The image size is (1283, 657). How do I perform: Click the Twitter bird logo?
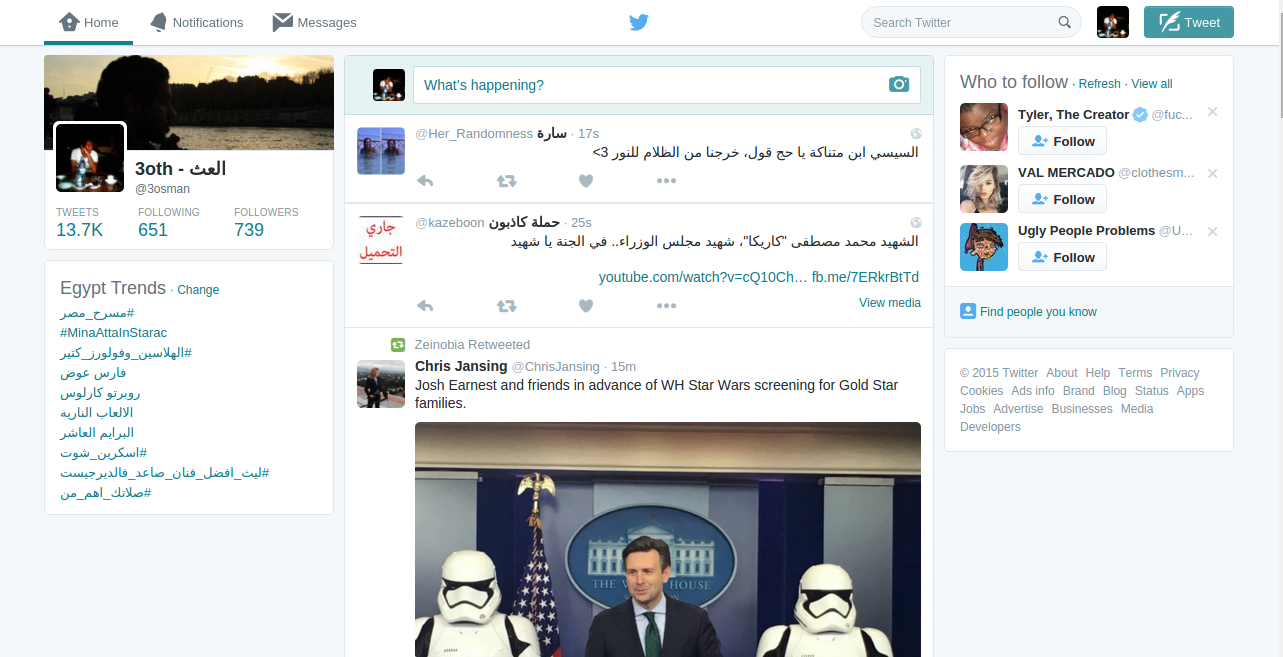(639, 23)
